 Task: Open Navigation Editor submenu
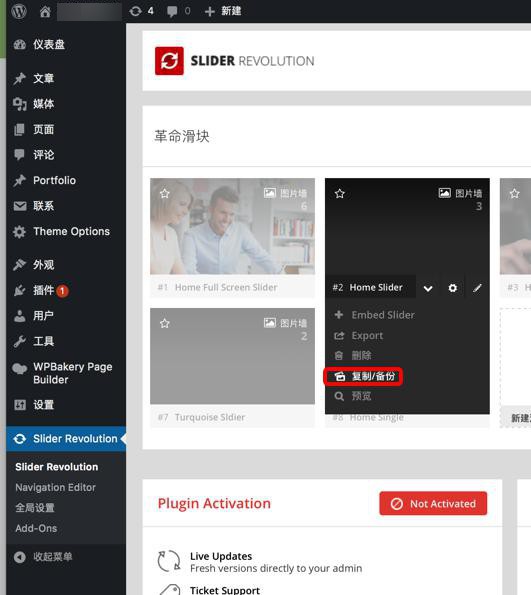point(55,487)
